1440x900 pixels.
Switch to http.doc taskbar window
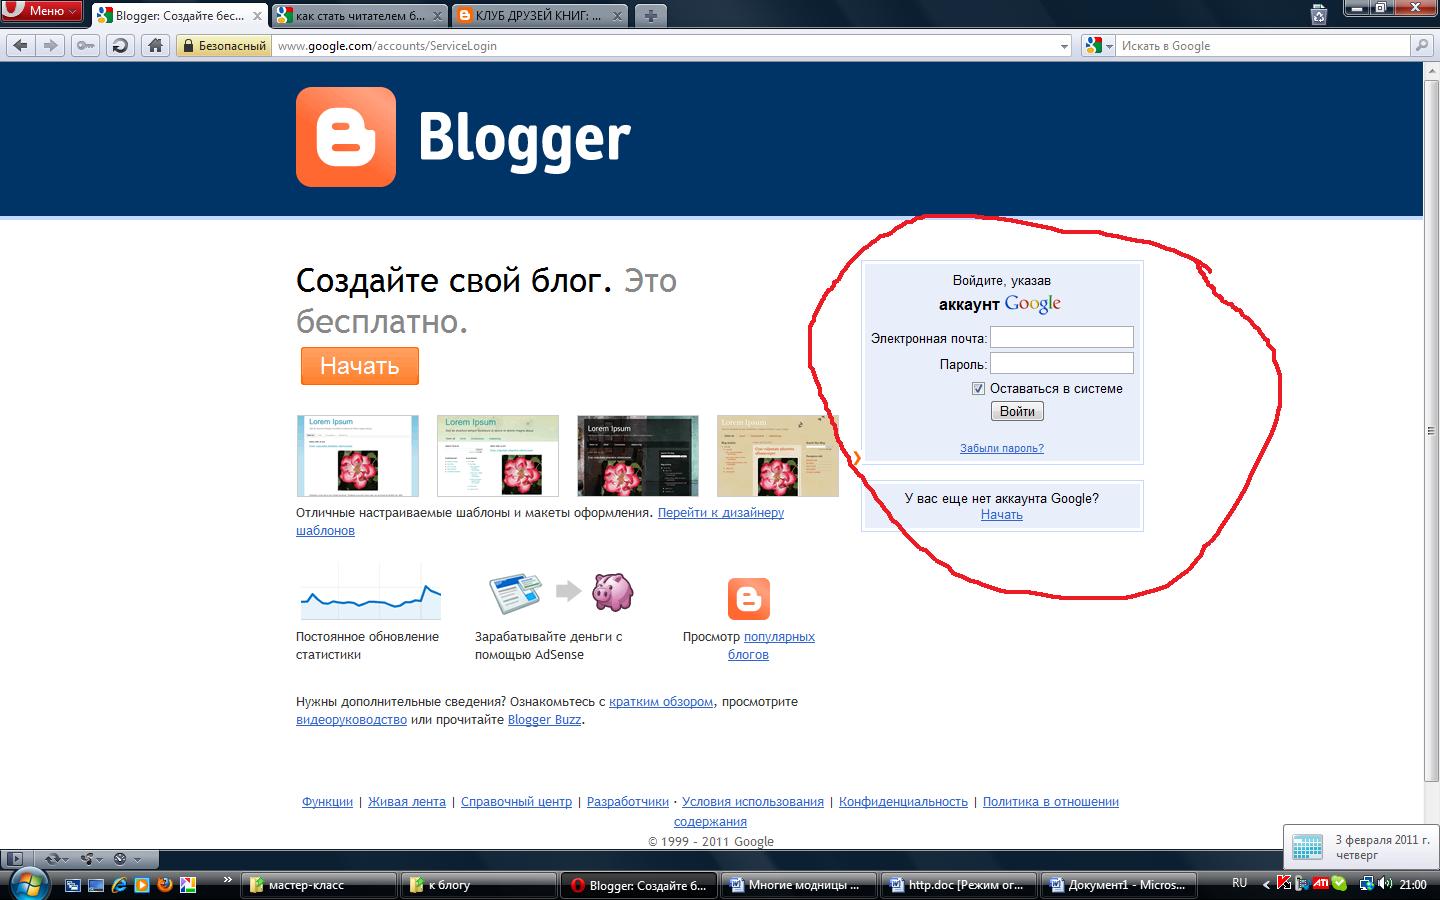[960, 885]
